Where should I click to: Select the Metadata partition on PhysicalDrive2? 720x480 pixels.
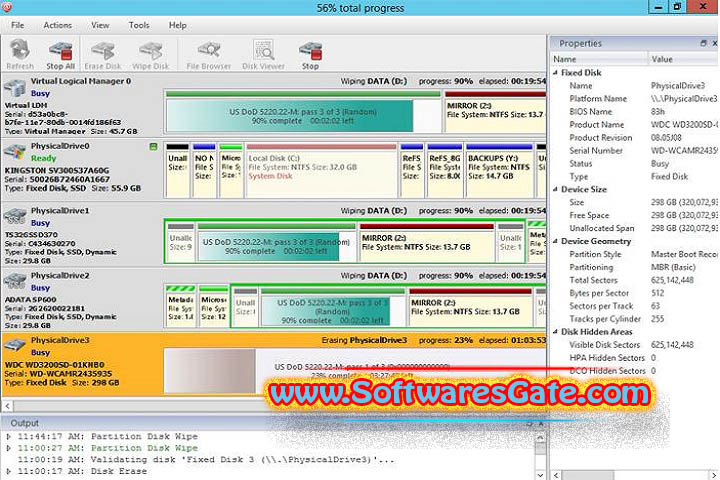coord(180,306)
